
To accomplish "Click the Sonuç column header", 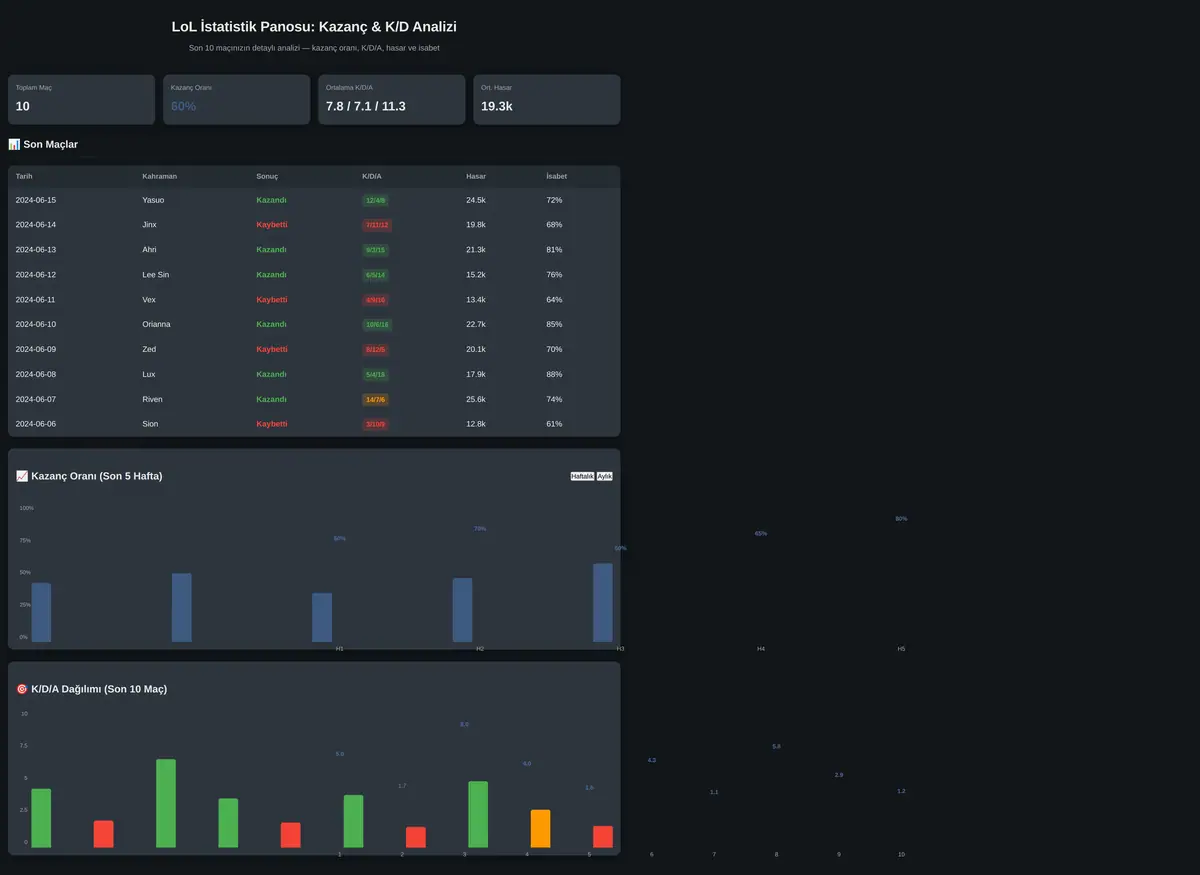I will 267,176.
